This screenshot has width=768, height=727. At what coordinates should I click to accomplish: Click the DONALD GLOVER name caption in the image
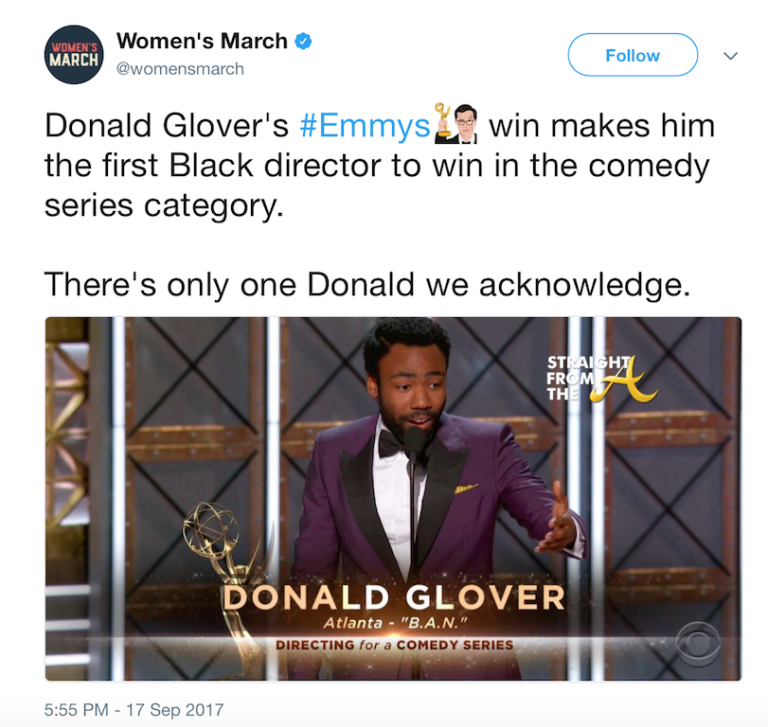point(393,598)
